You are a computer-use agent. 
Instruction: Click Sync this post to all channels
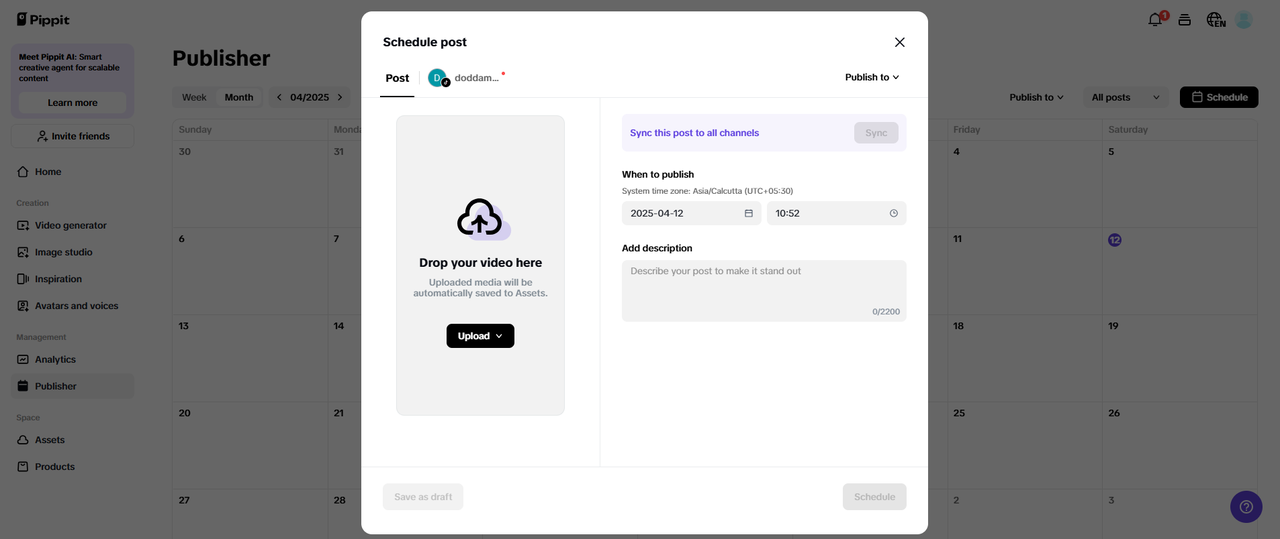pyautogui.click(x=694, y=133)
